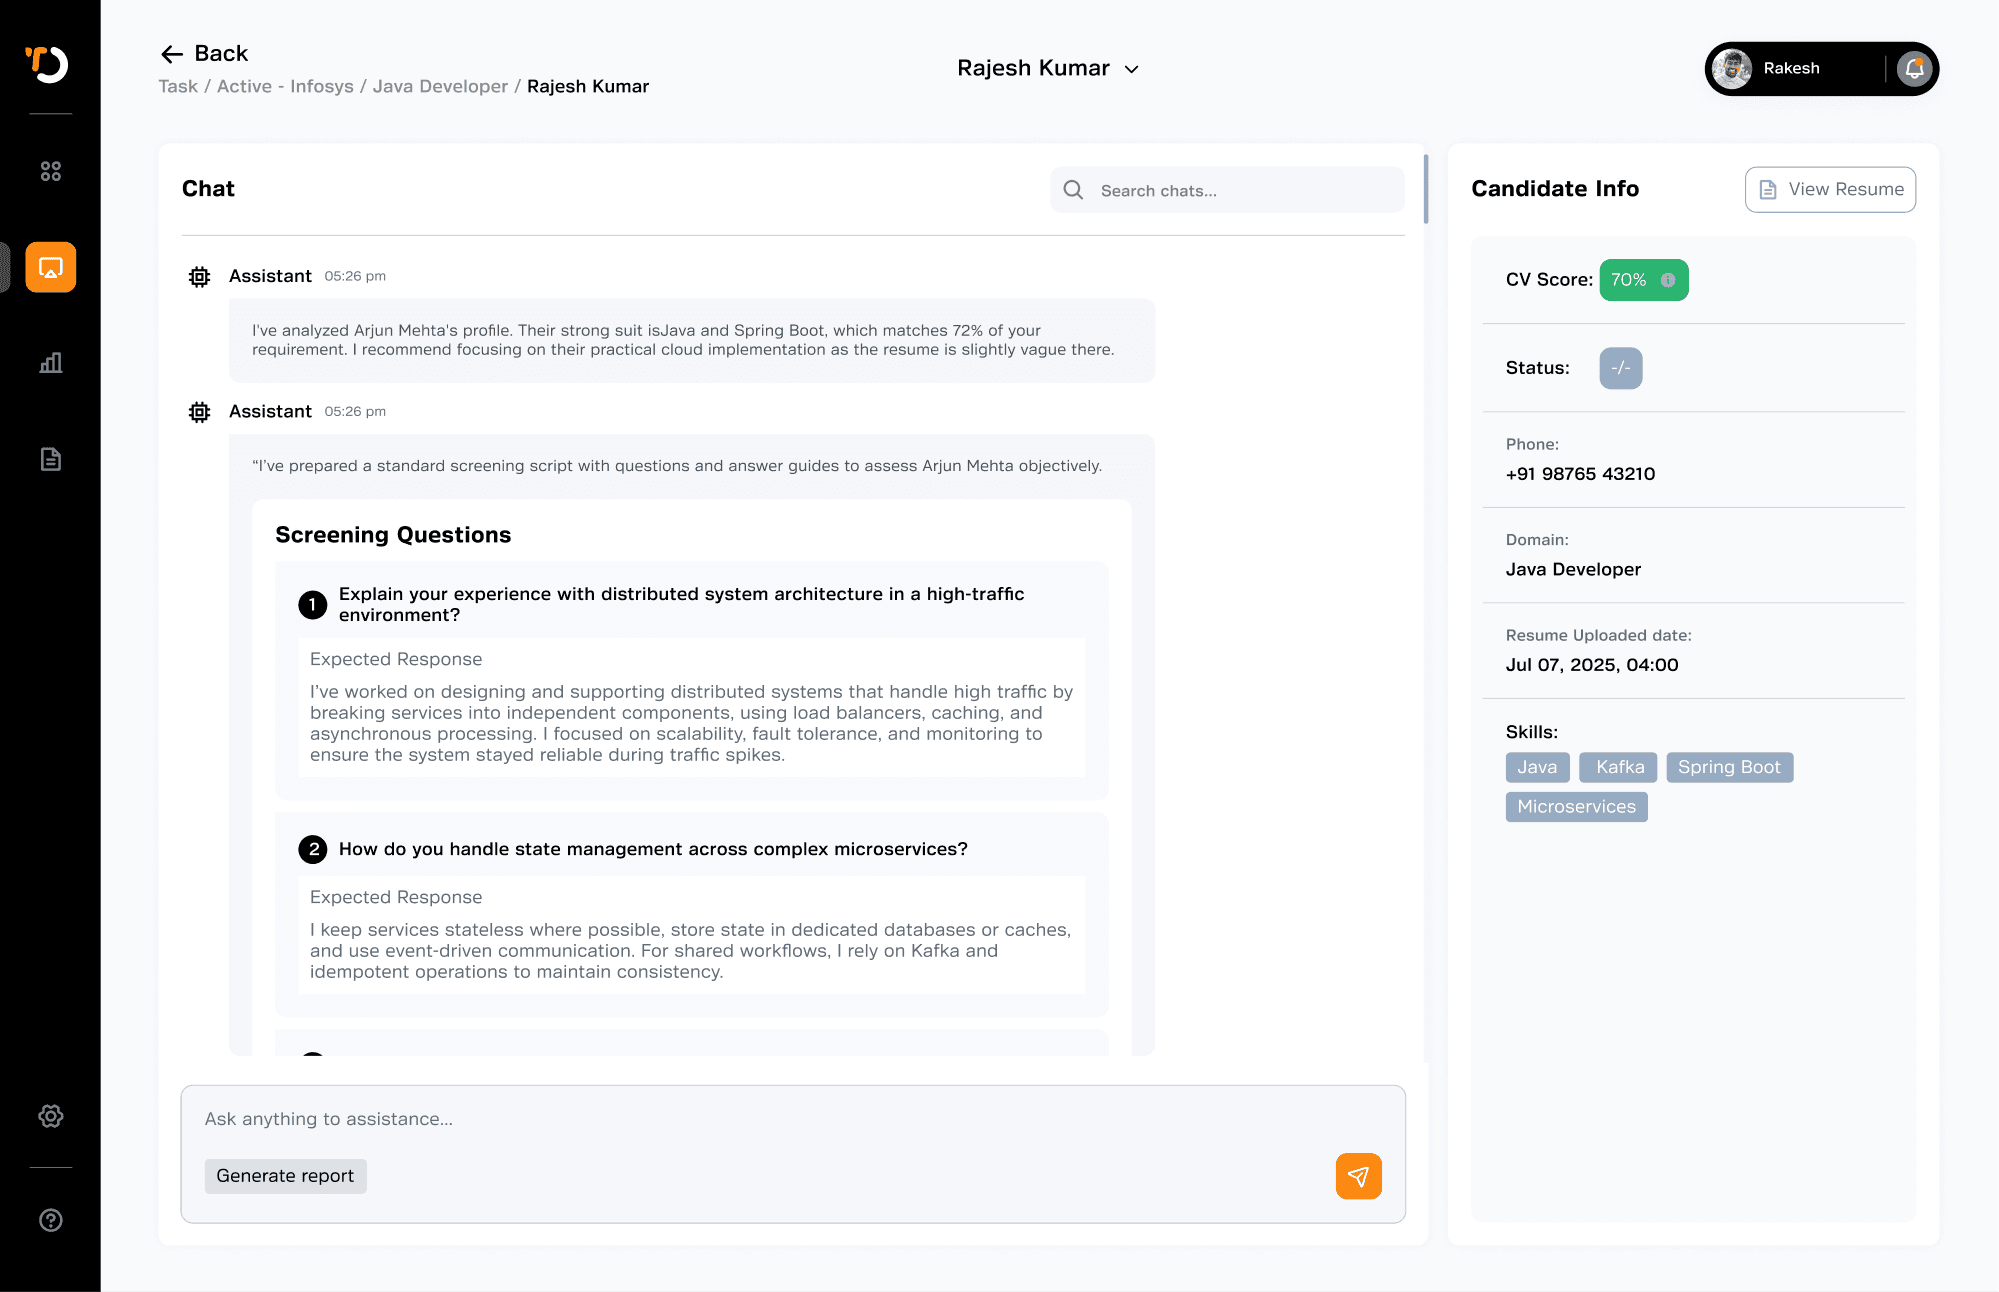
Task: Open the document page sidebar icon
Action: tap(51, 459)
